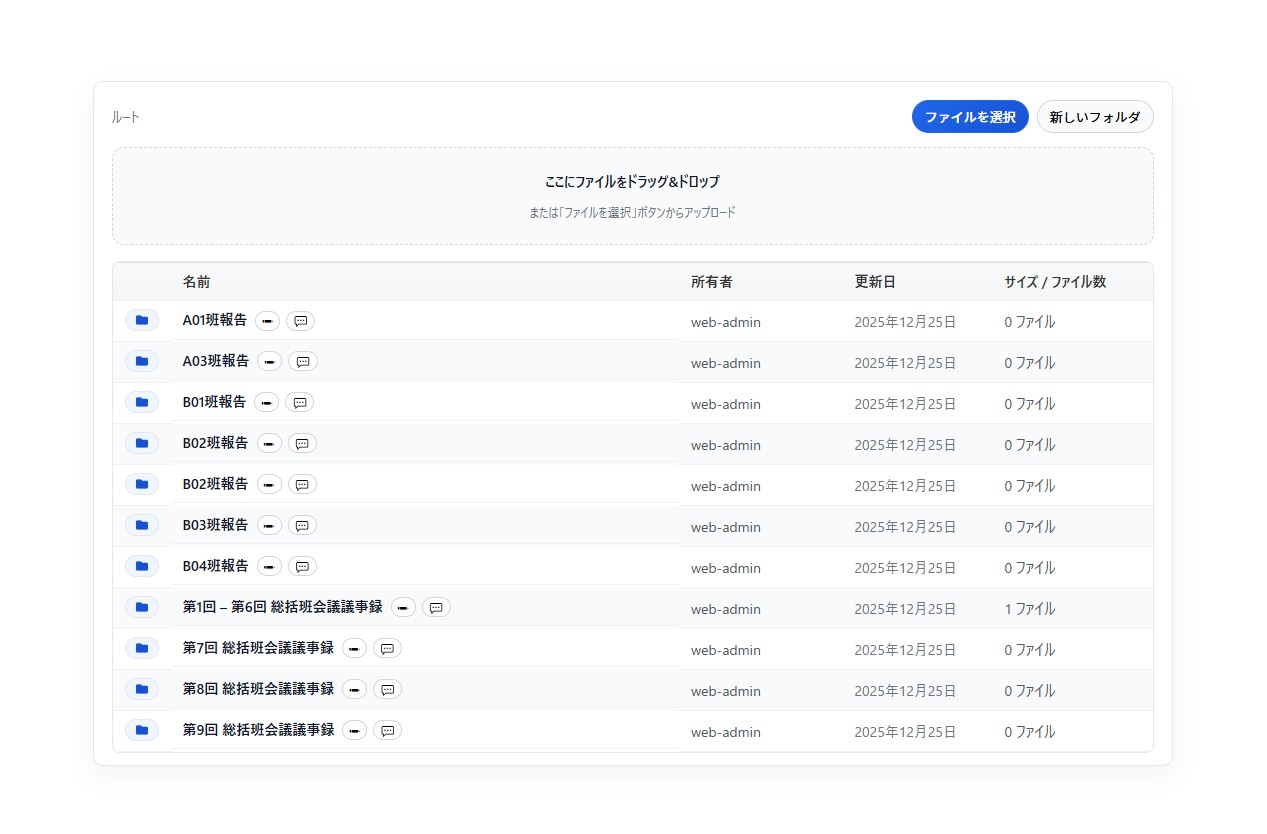Click comment icon for 第1回 – 第6回 総括班会議議事録
The image size is (1267, 834).
[436, 608]
